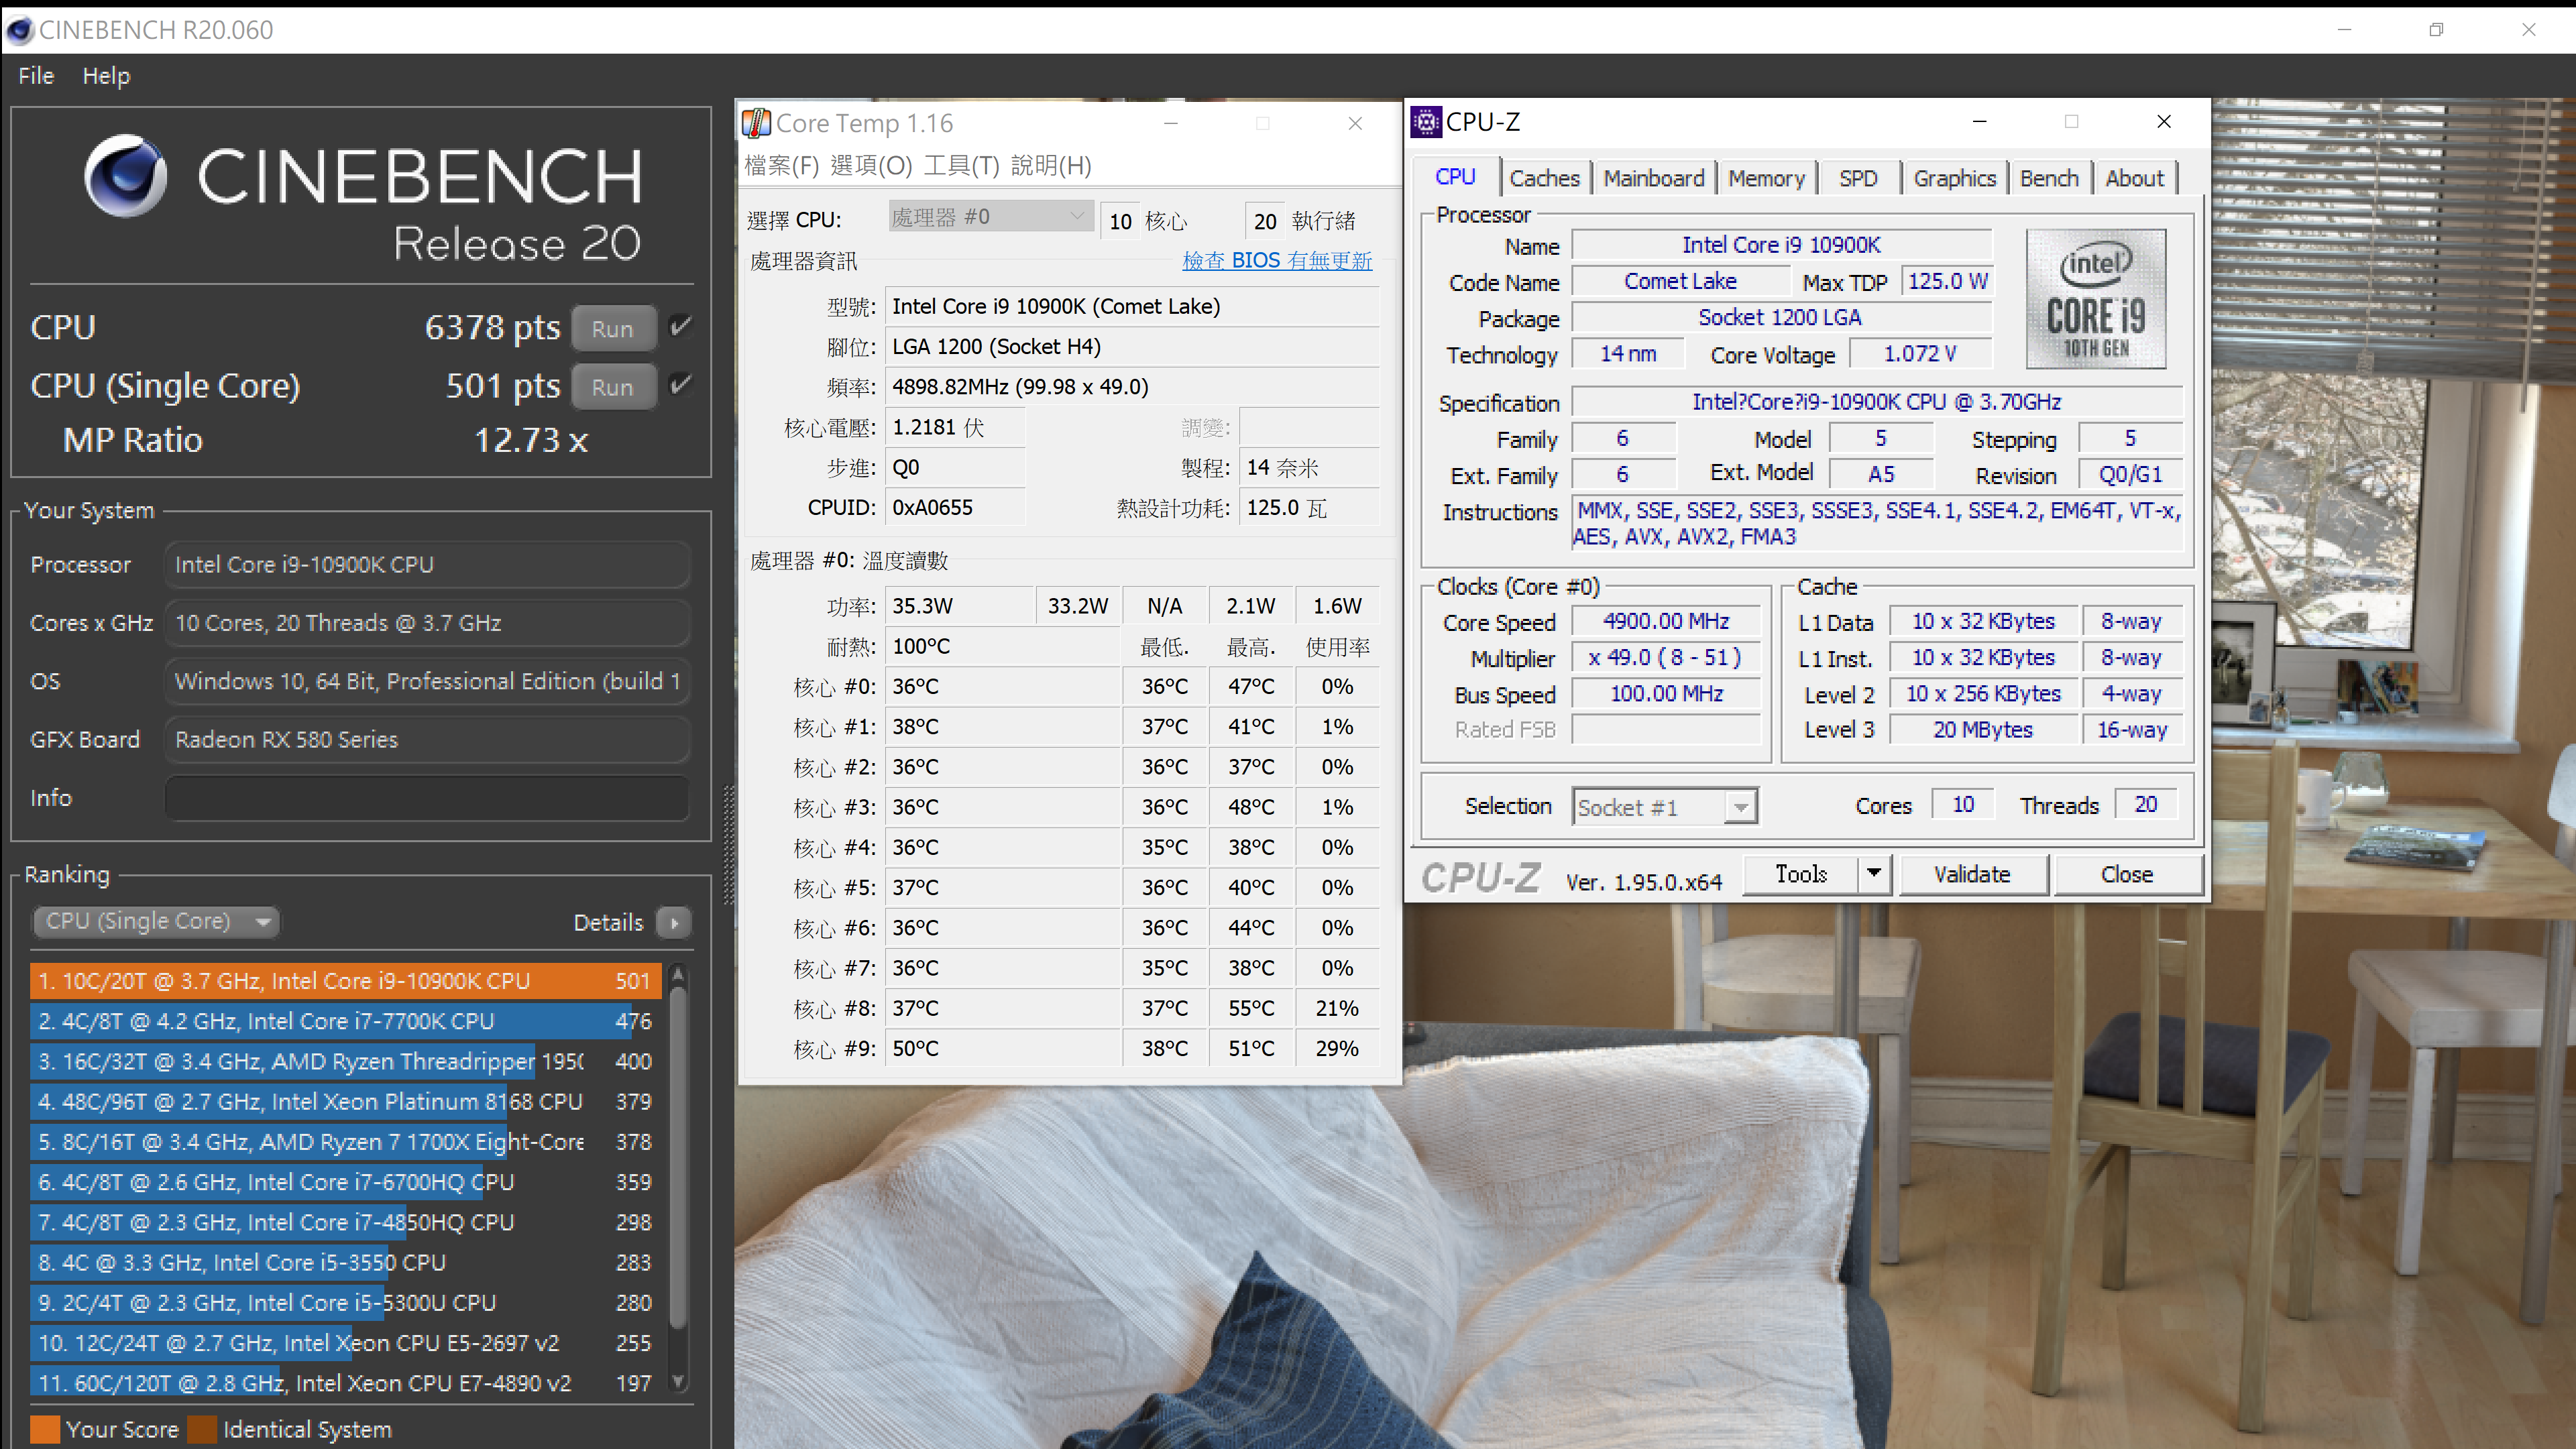2576x1449 pixels.
Task: Open the 選項(O) menu in Core Temp
Action: tap(871, 166)
